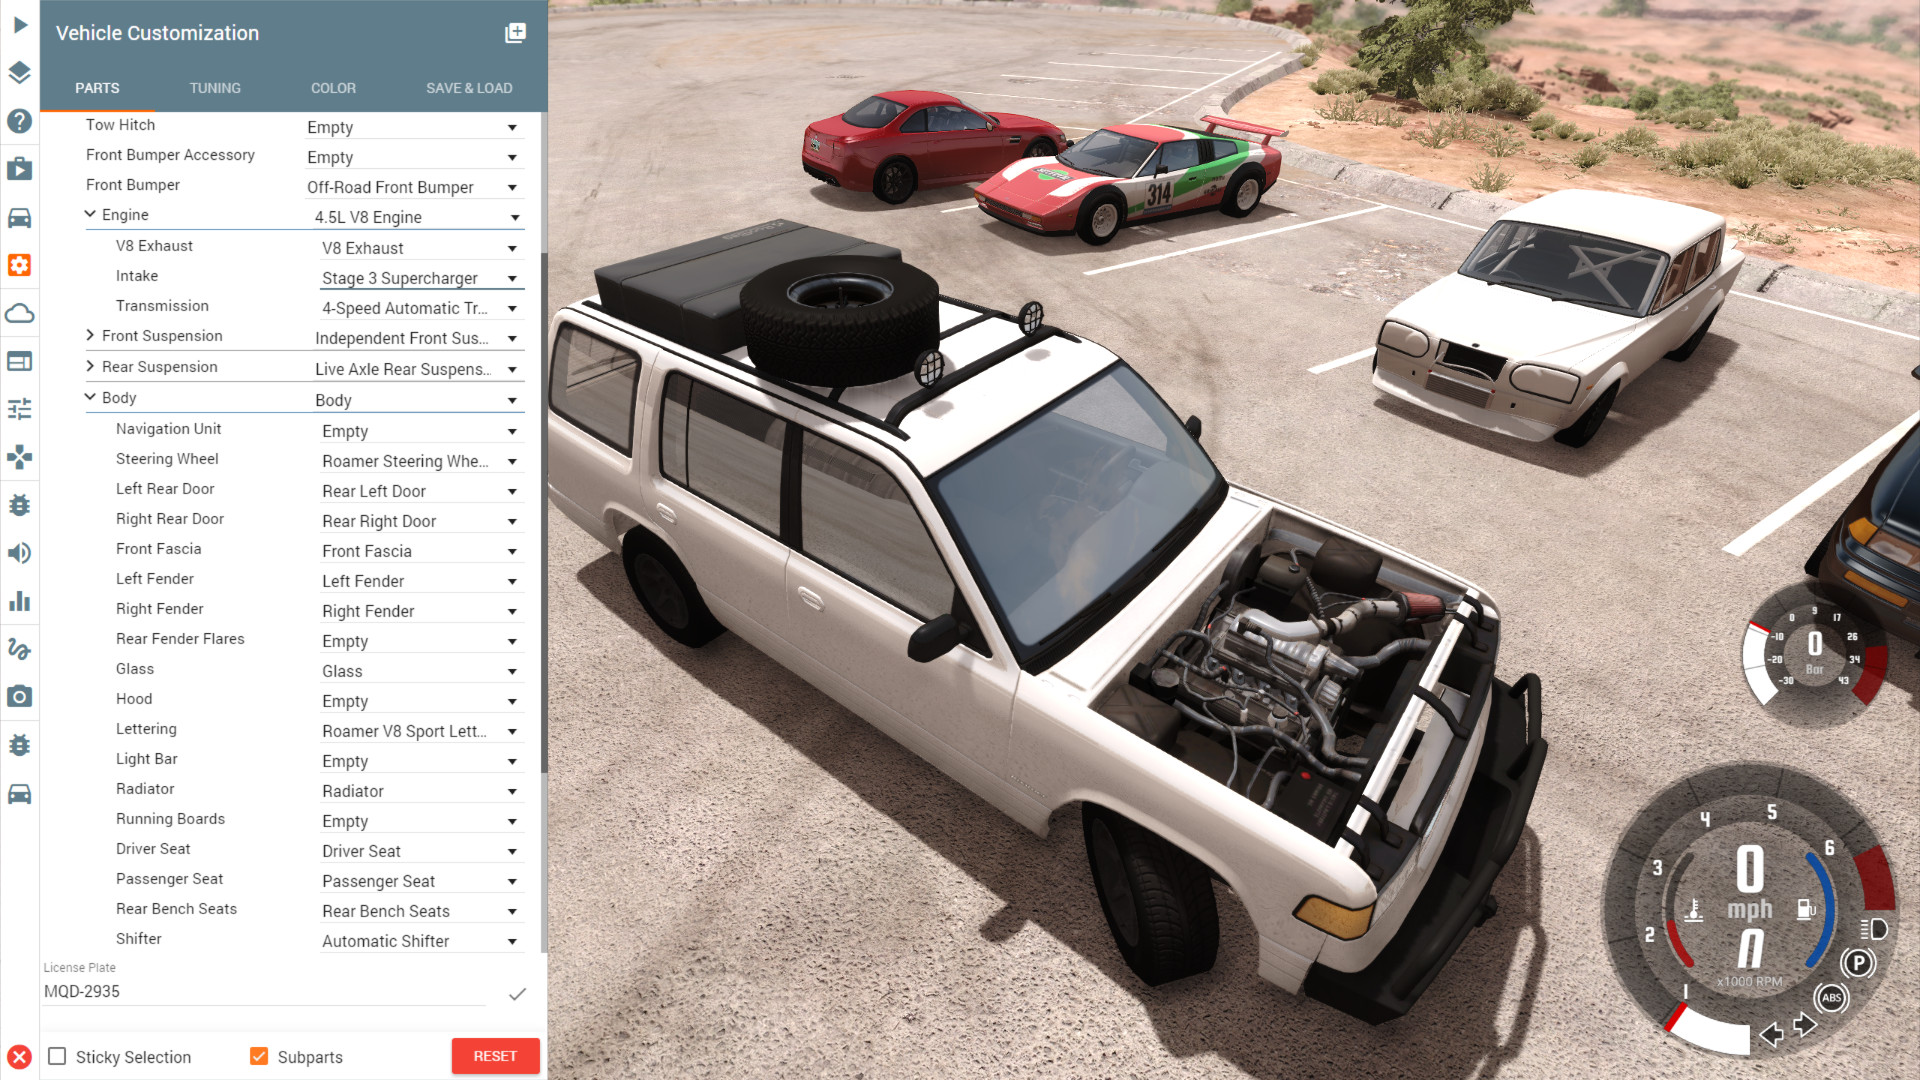This screenshot has width=1920, height=1080.
Task: Enable the Subparts checkbox
Action: pos(258,1056)
